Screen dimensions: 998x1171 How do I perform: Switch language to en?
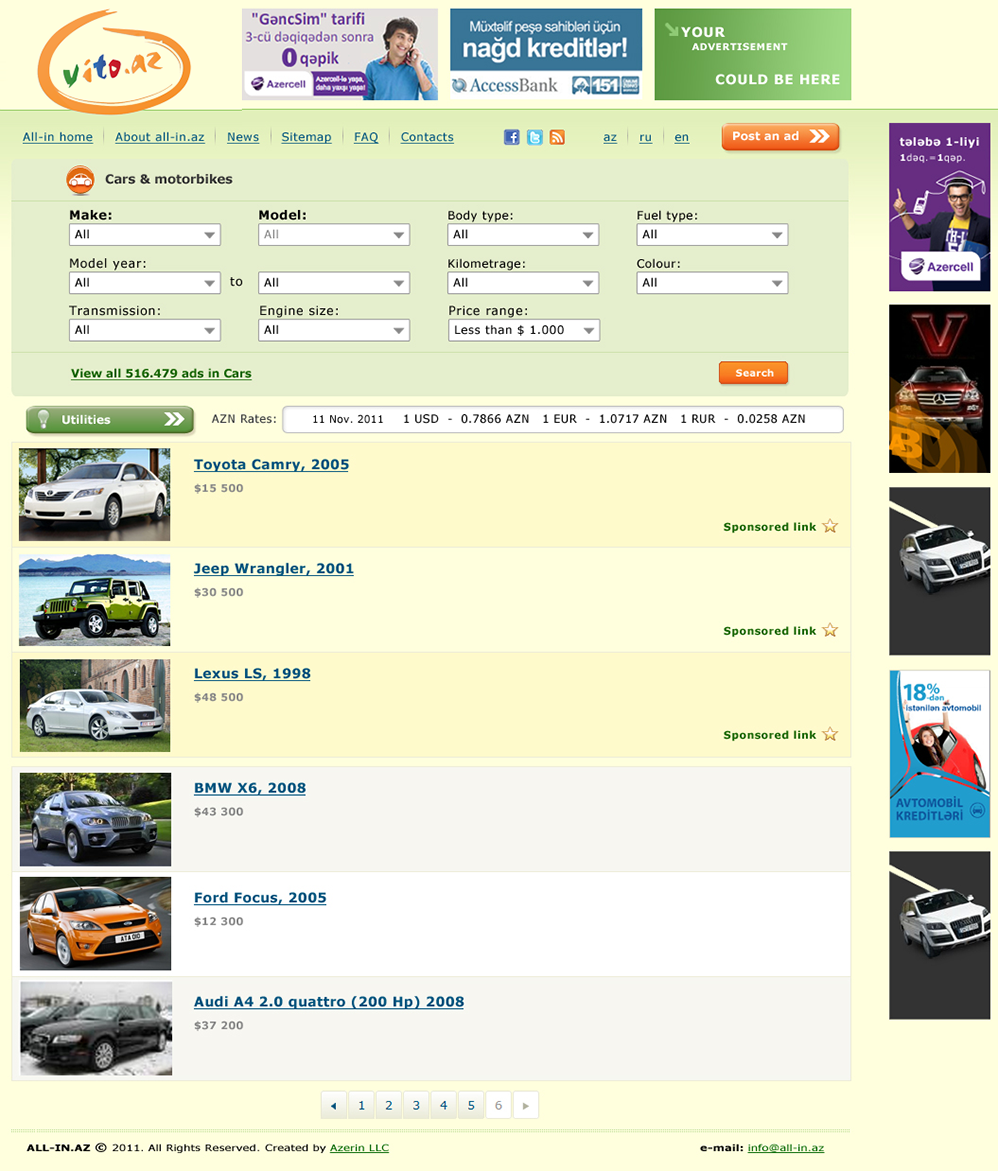(681, 137)
